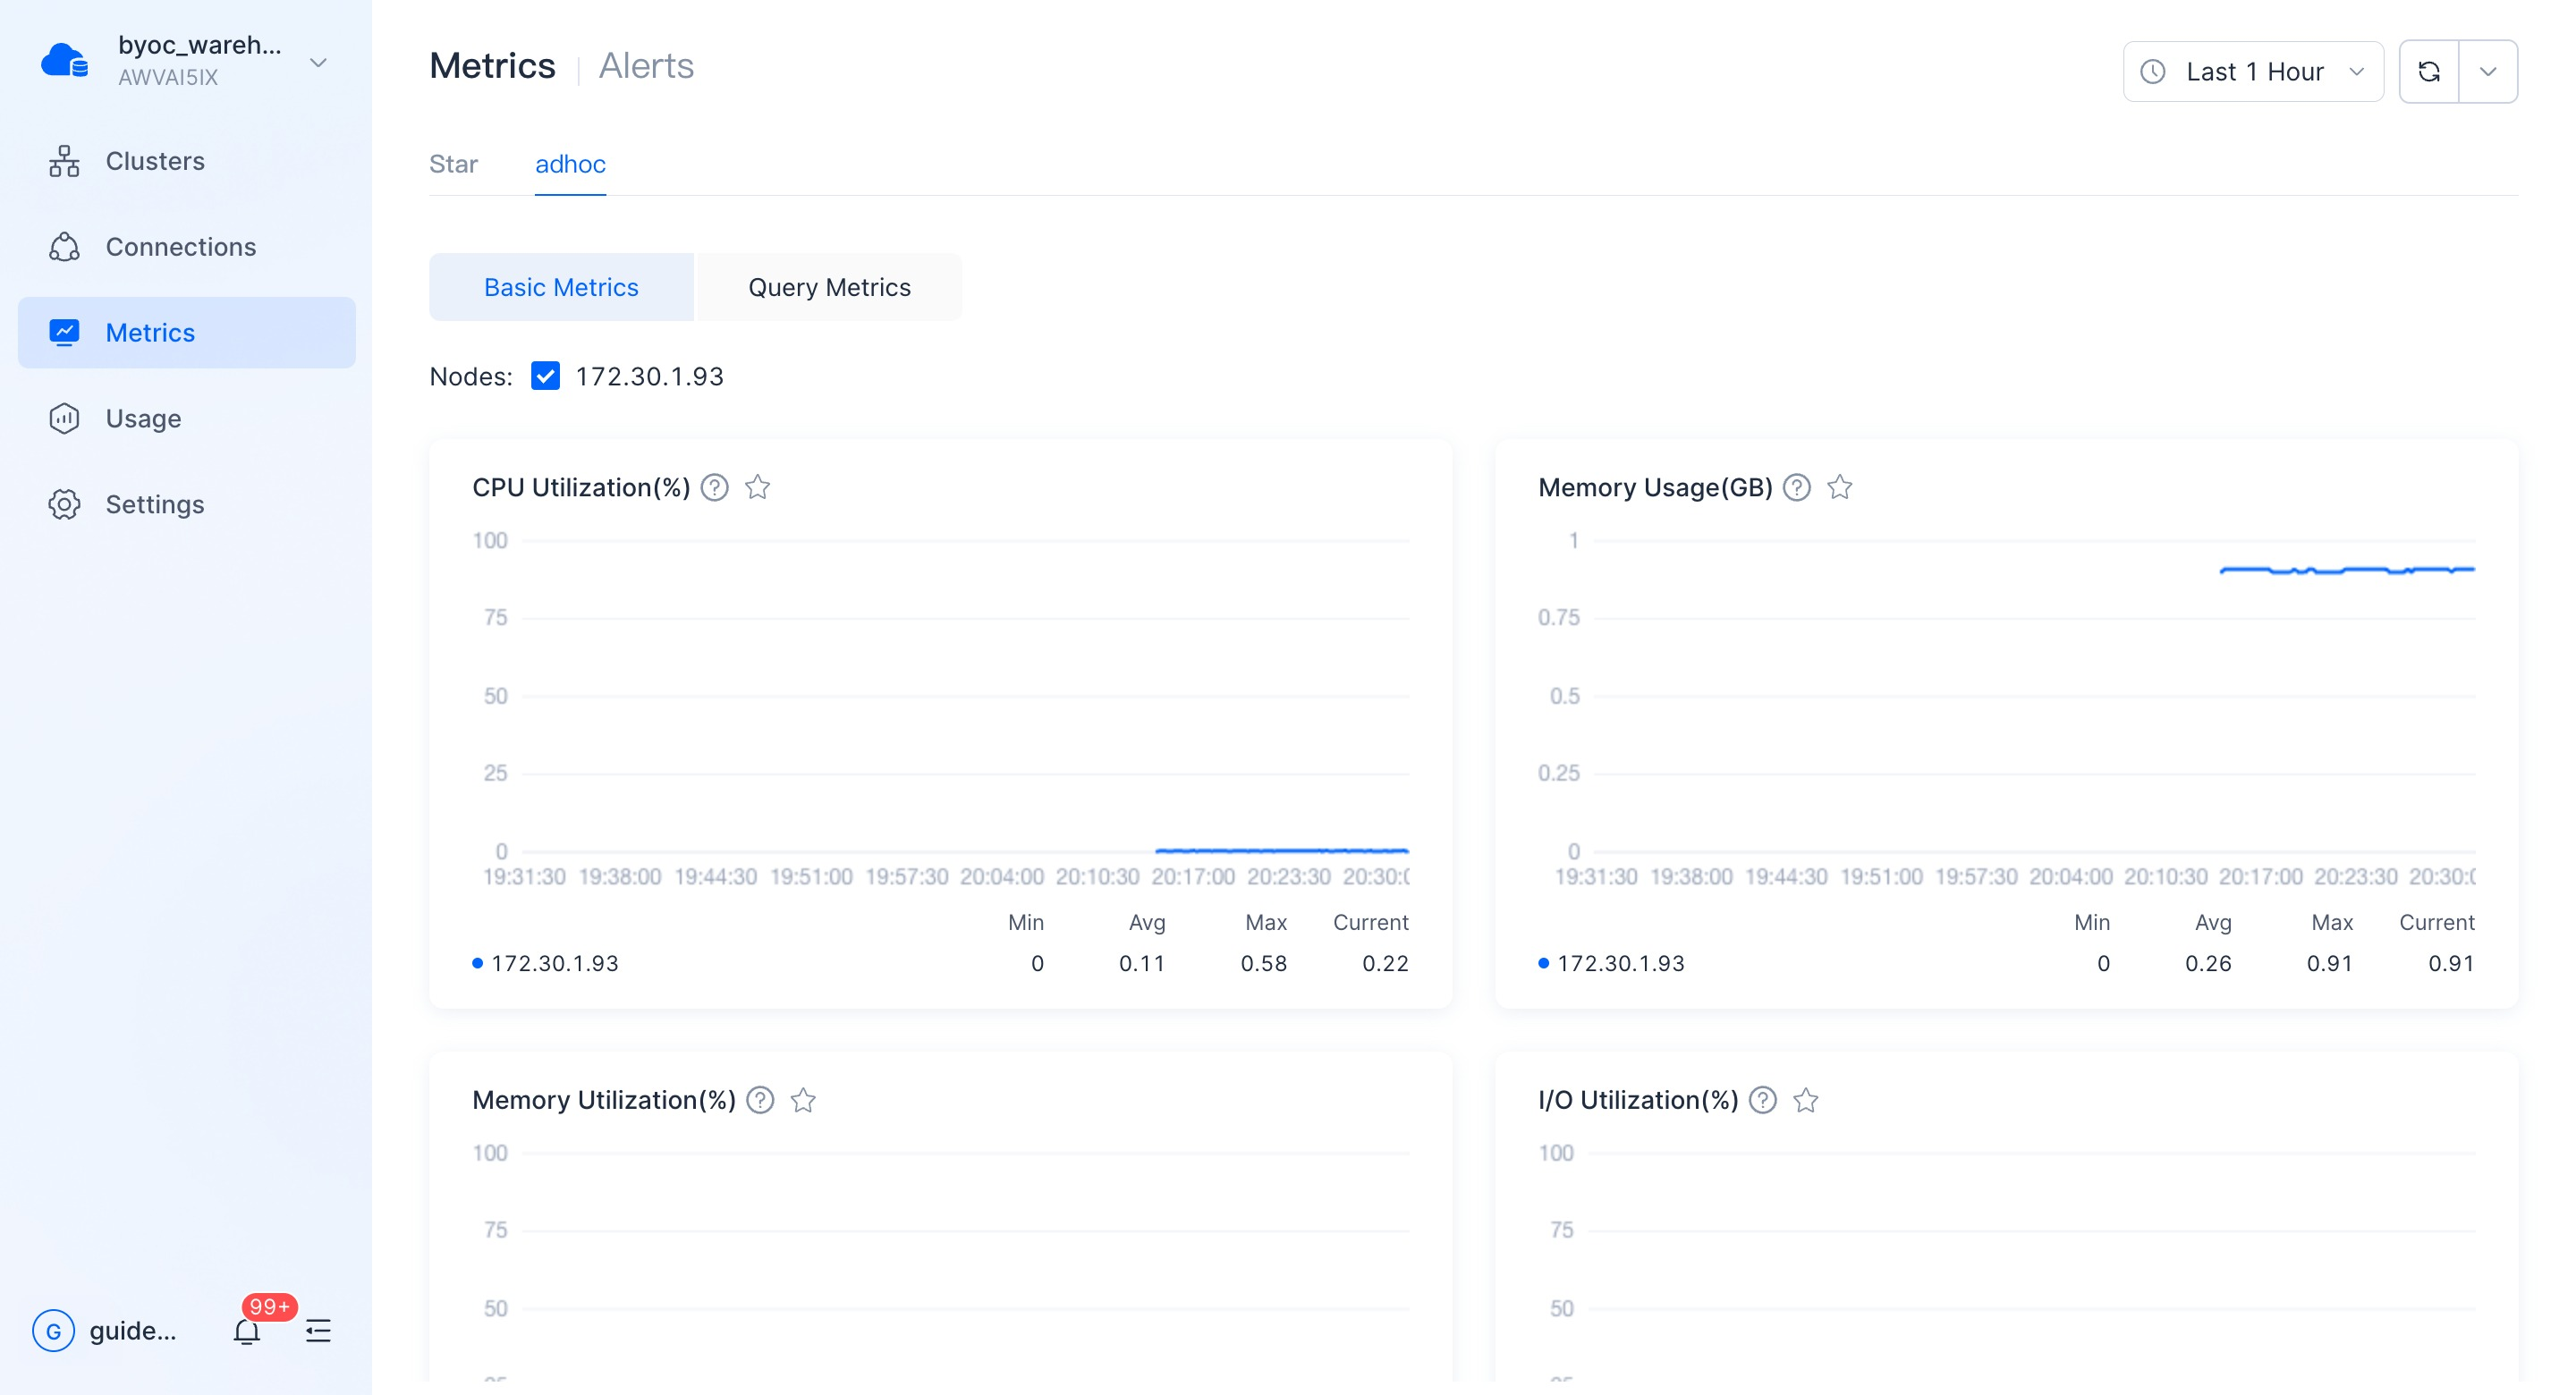Screen dimensions: 2576x1395
Task: Show help for I/O Utilization(%)
Action: 1763,1101
